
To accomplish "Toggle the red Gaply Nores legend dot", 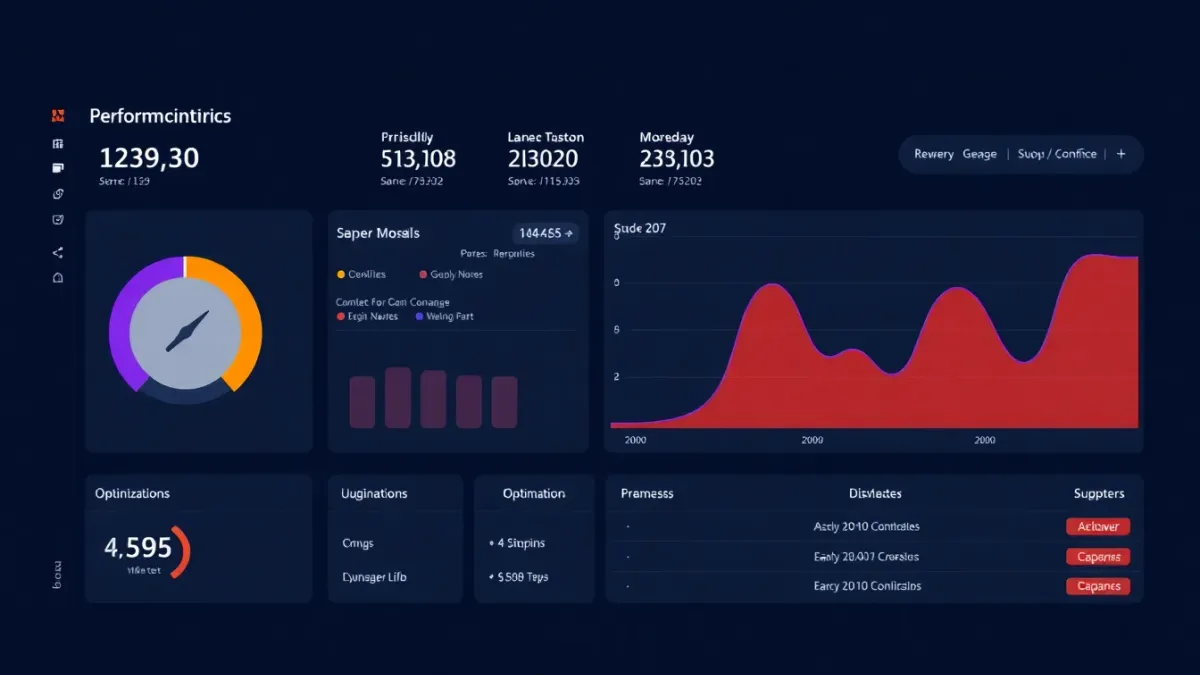I will click(423, 274).
